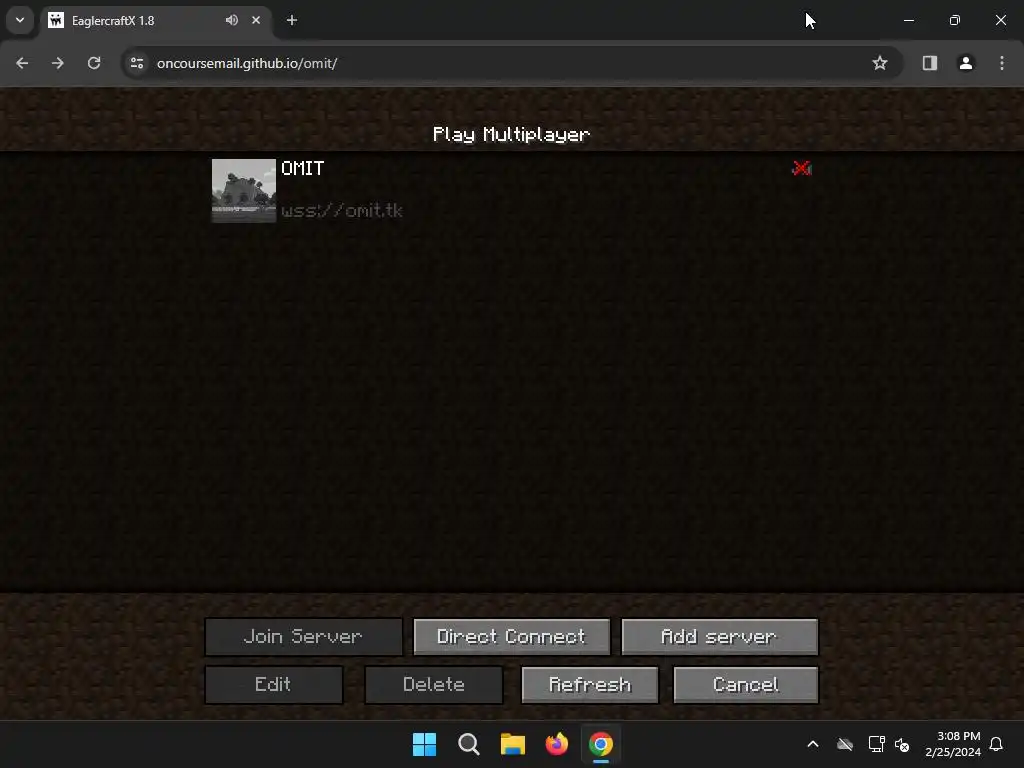
Task: Open the Chrome three-dot menu
Action: pos(1002,63)
